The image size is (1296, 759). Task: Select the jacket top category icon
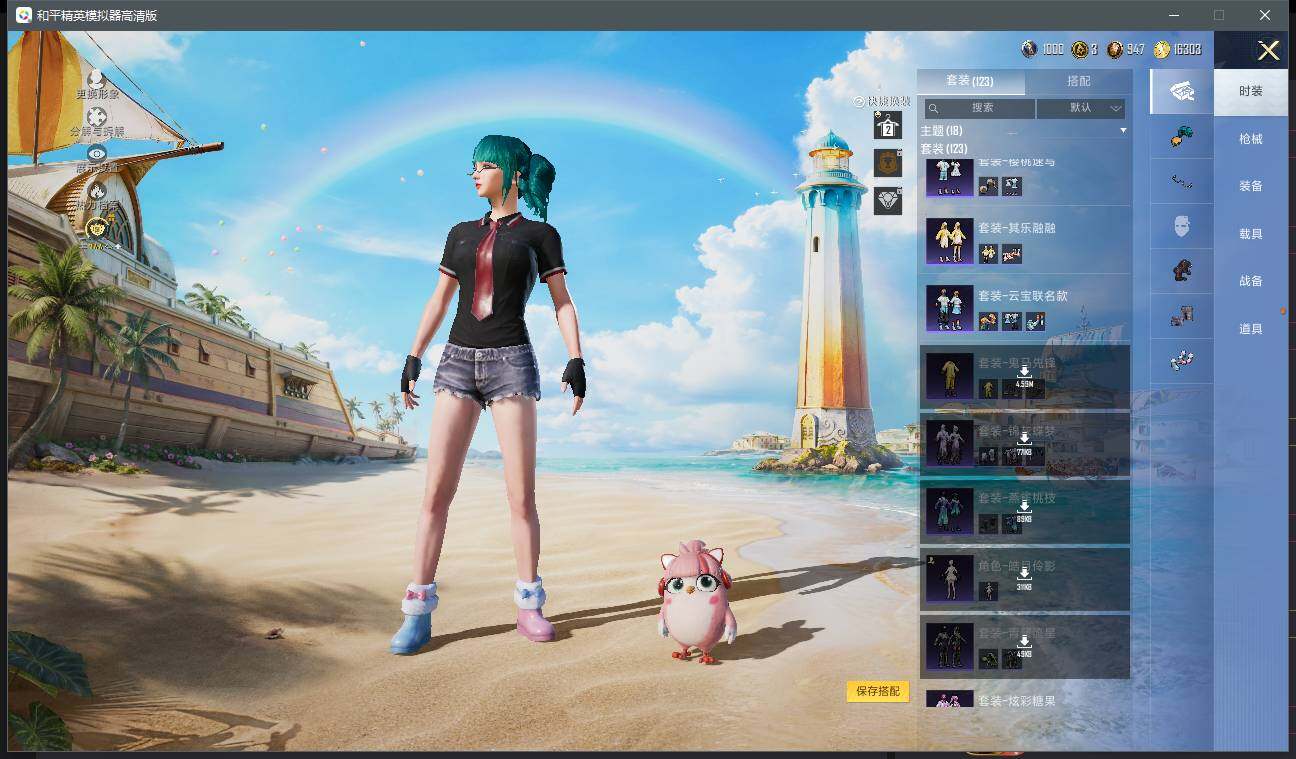coord(1182,271)
